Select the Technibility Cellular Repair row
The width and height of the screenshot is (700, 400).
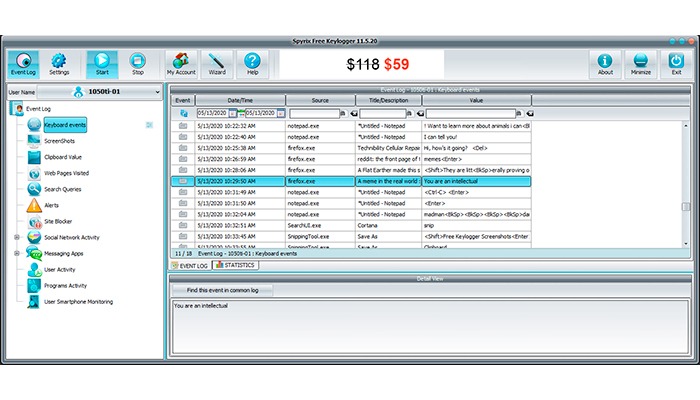[x=351, y=148]
